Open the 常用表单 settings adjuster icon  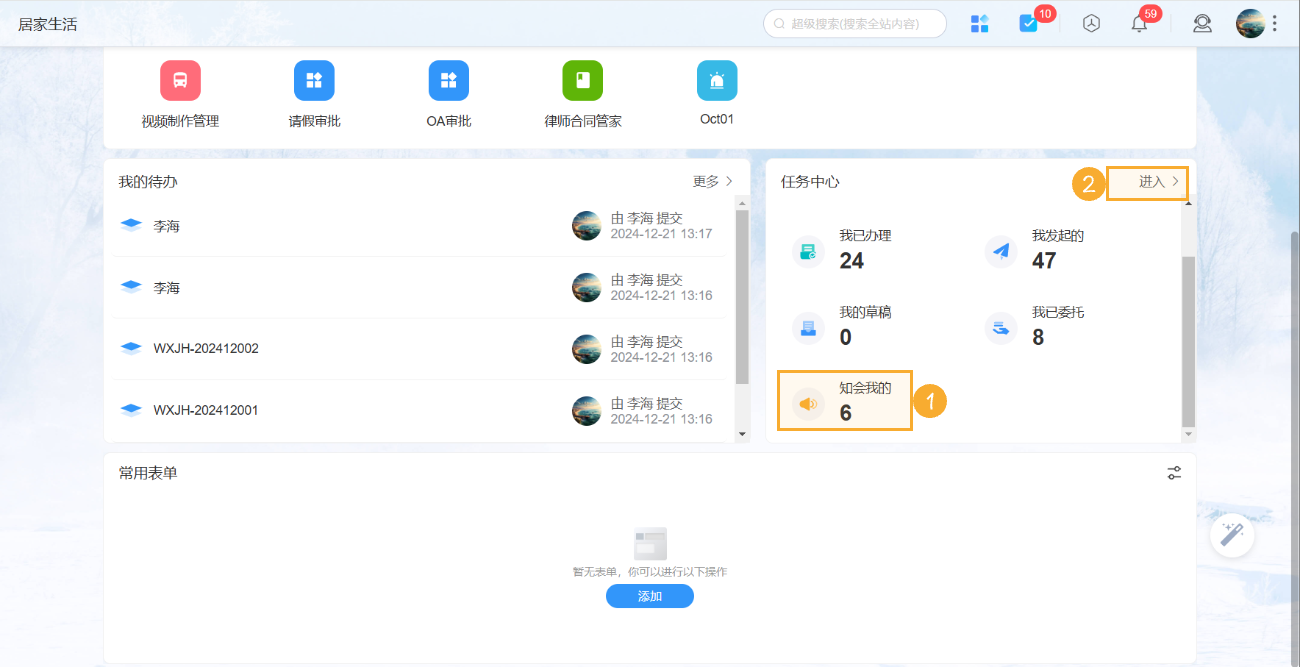click(x=1174, y=472)
